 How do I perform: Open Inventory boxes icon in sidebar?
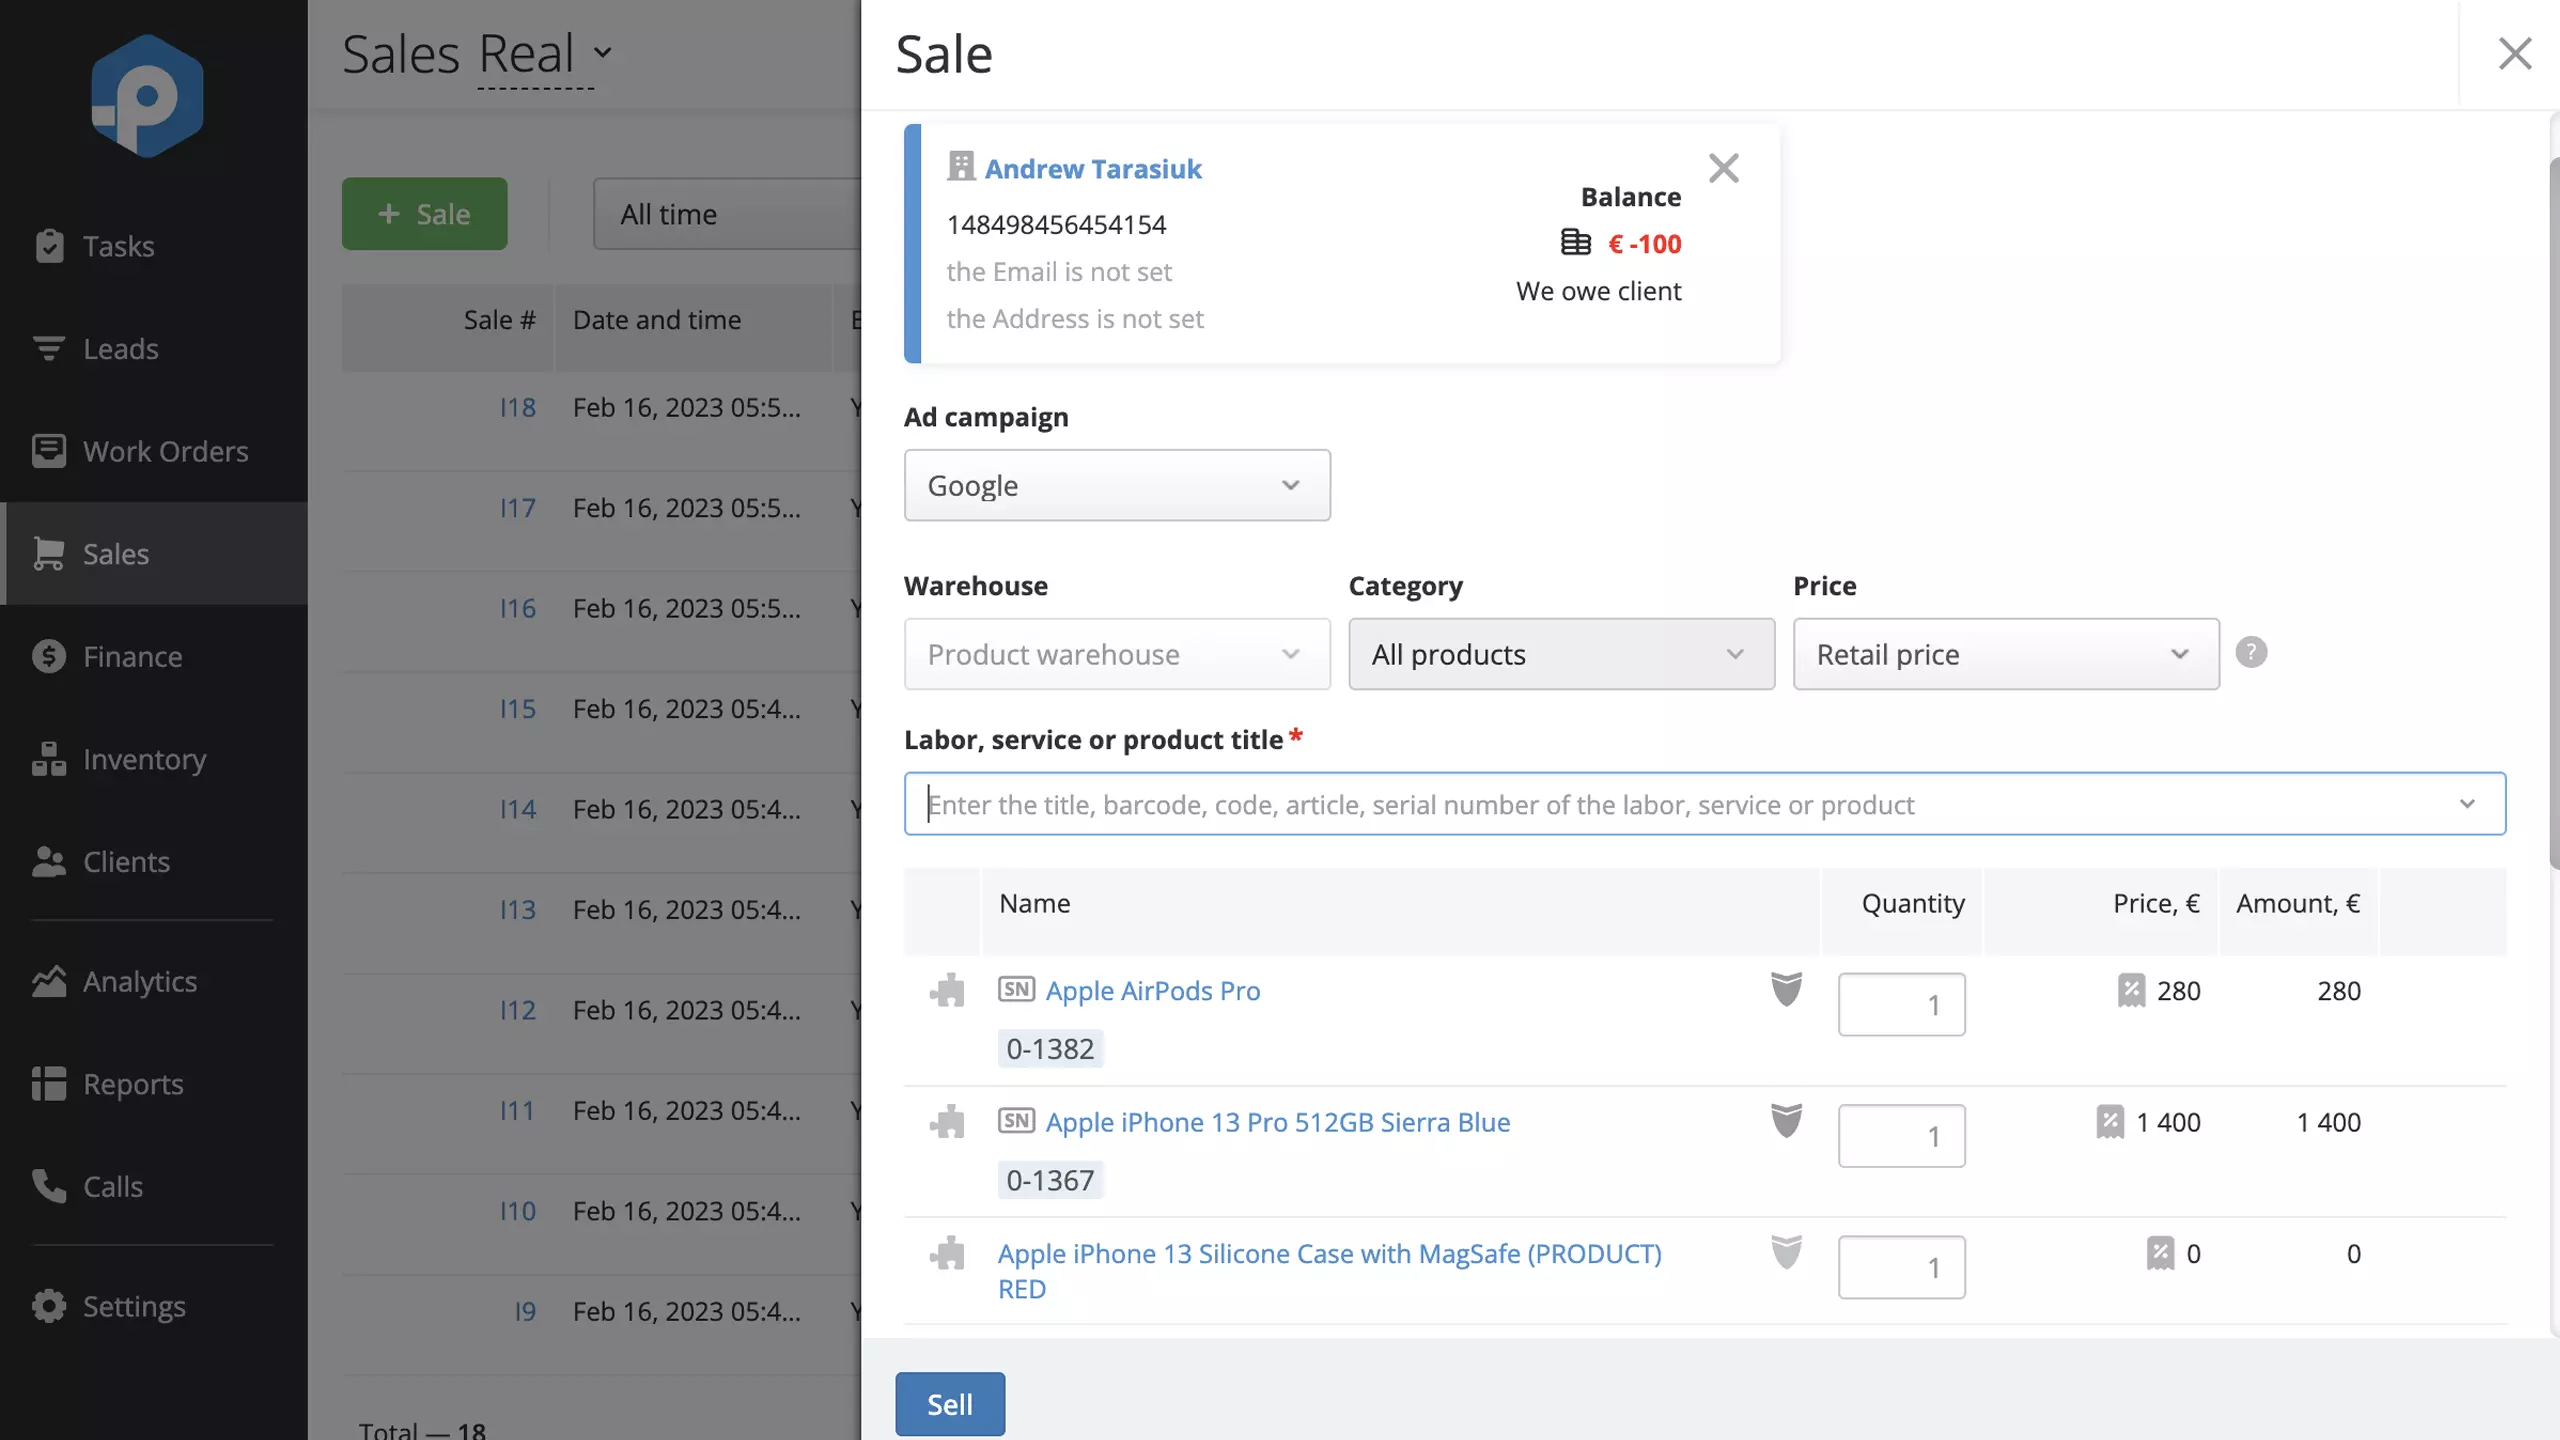coord(49,759)
